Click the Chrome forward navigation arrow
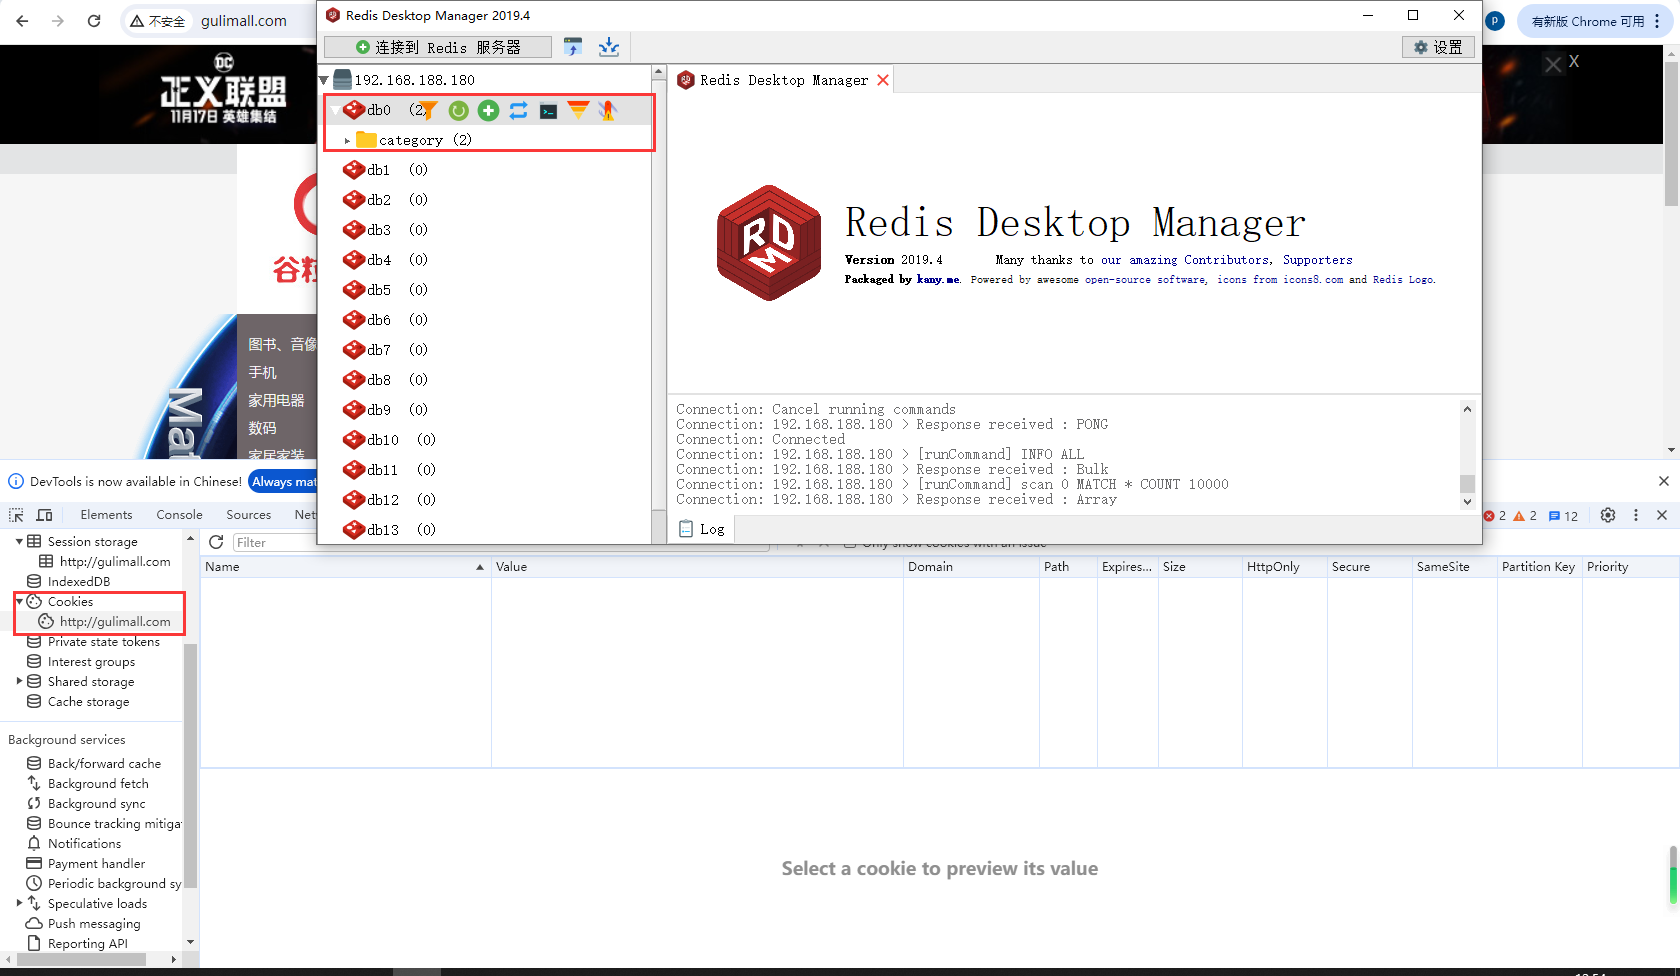The height and width of the screenshot is (976, 1680). pos(58,21)
